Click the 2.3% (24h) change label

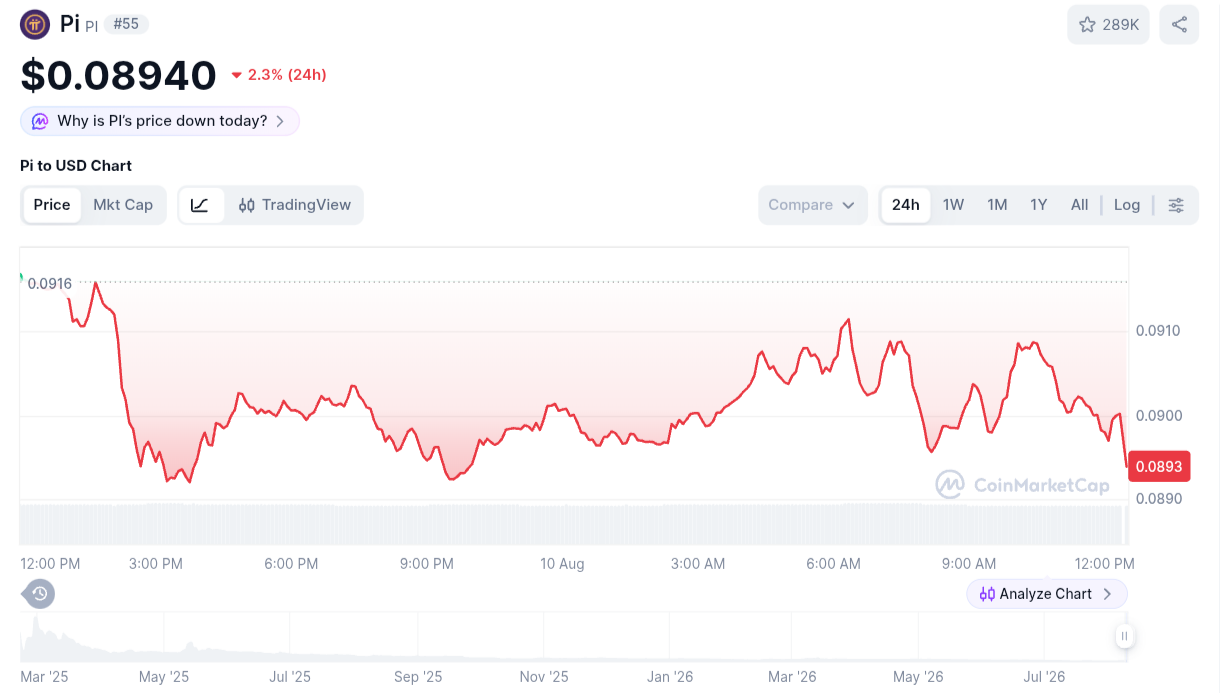[279, 75]
